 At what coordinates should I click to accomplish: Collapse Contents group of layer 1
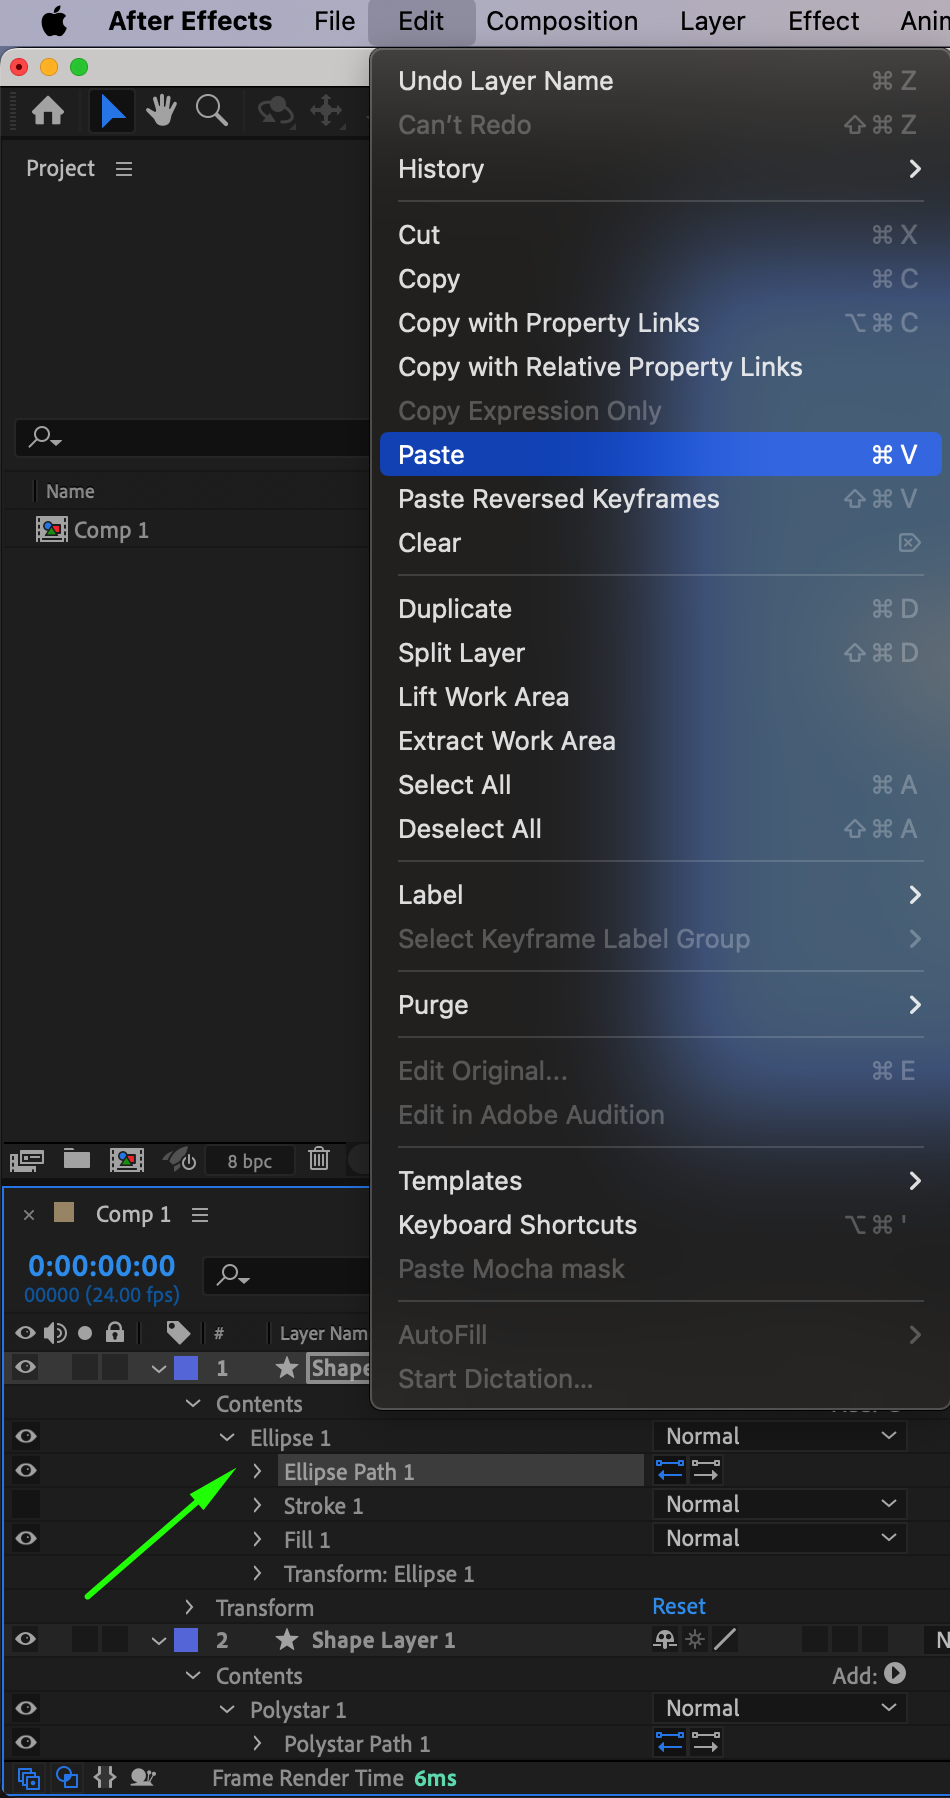pos(193,1403)
